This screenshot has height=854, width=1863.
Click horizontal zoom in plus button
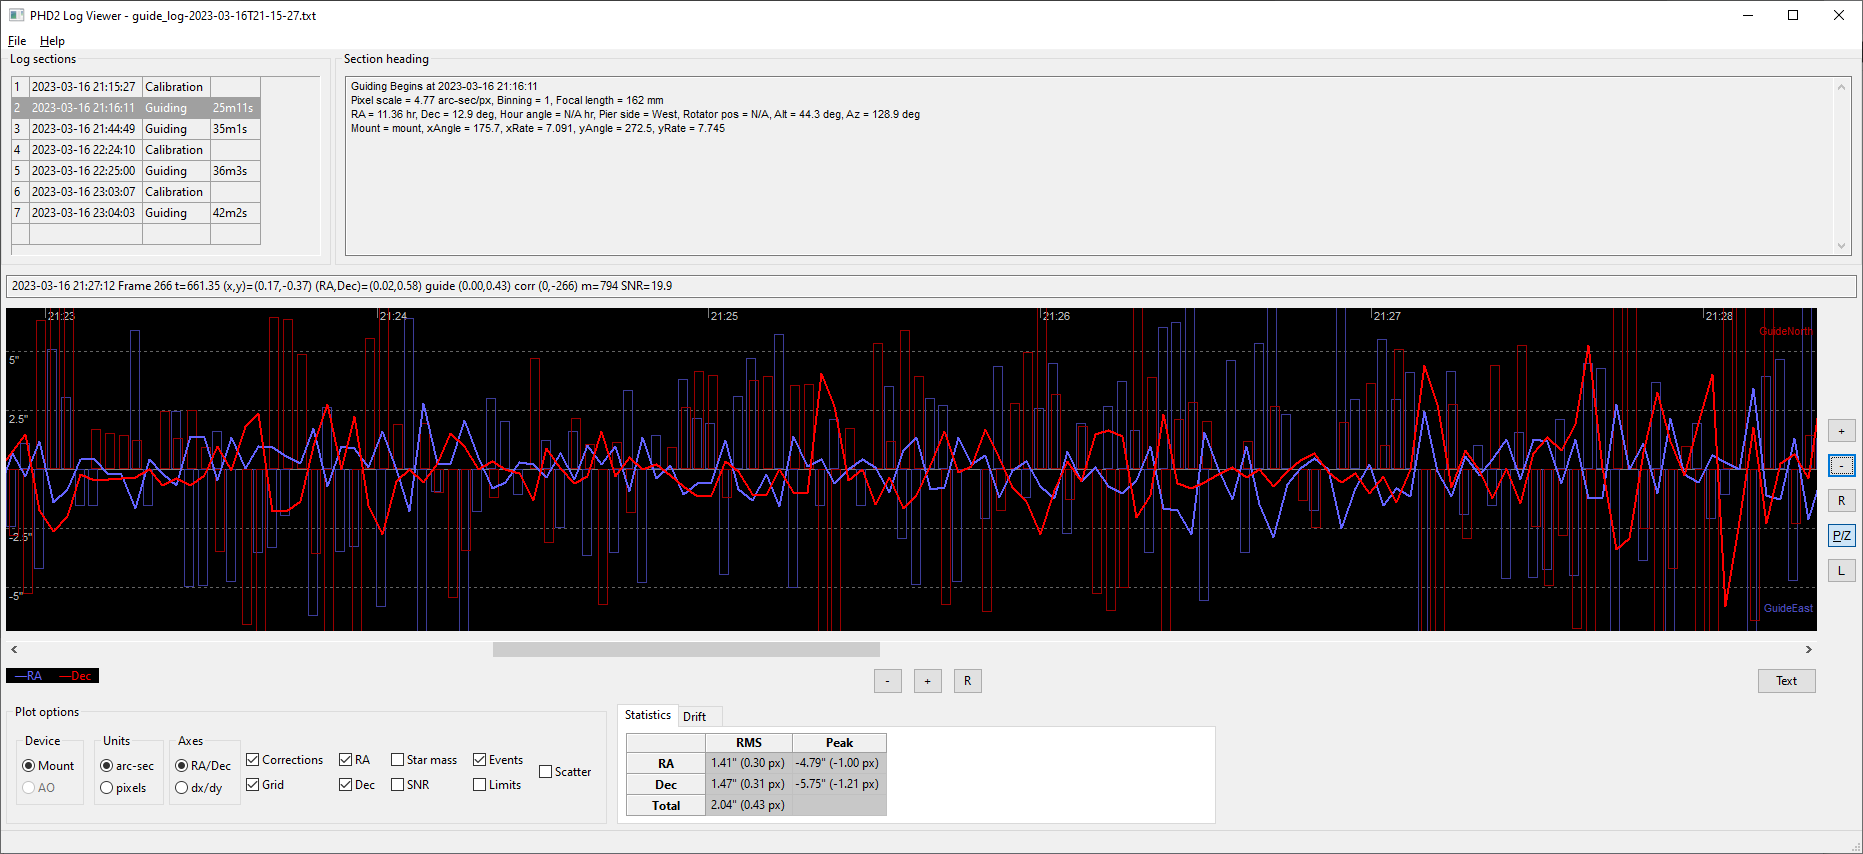pos(927,681)
